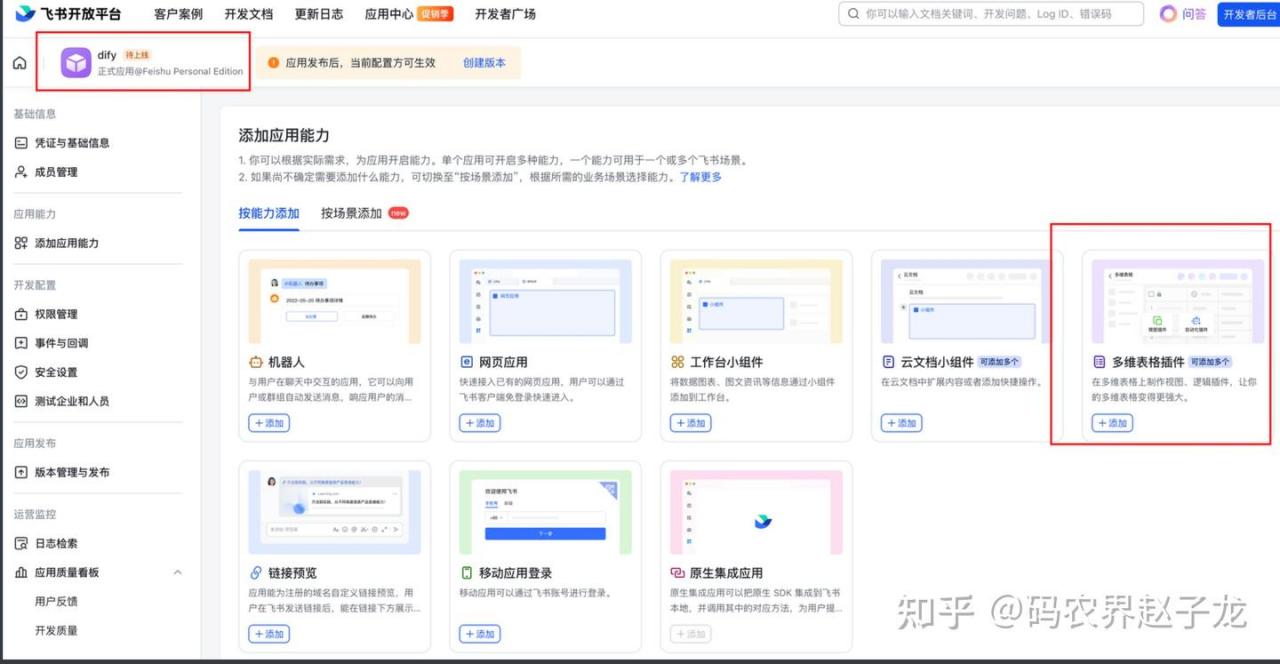Click the 事件与回调 icon in sidebar

21,343
